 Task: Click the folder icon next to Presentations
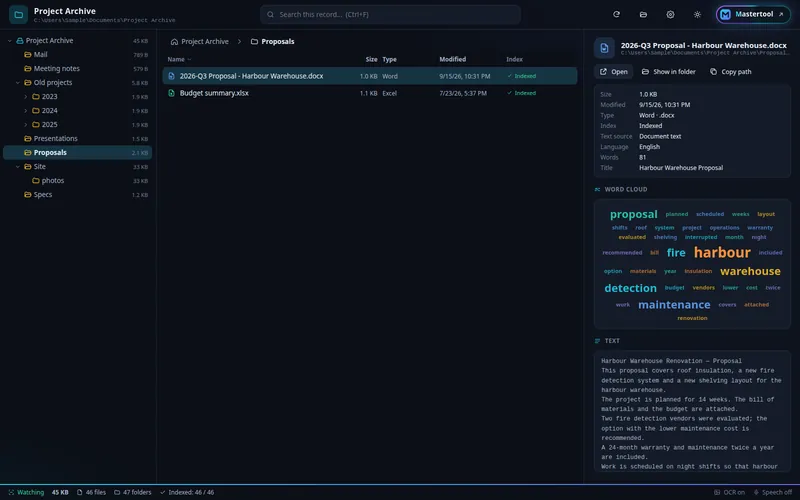point(28,139)
